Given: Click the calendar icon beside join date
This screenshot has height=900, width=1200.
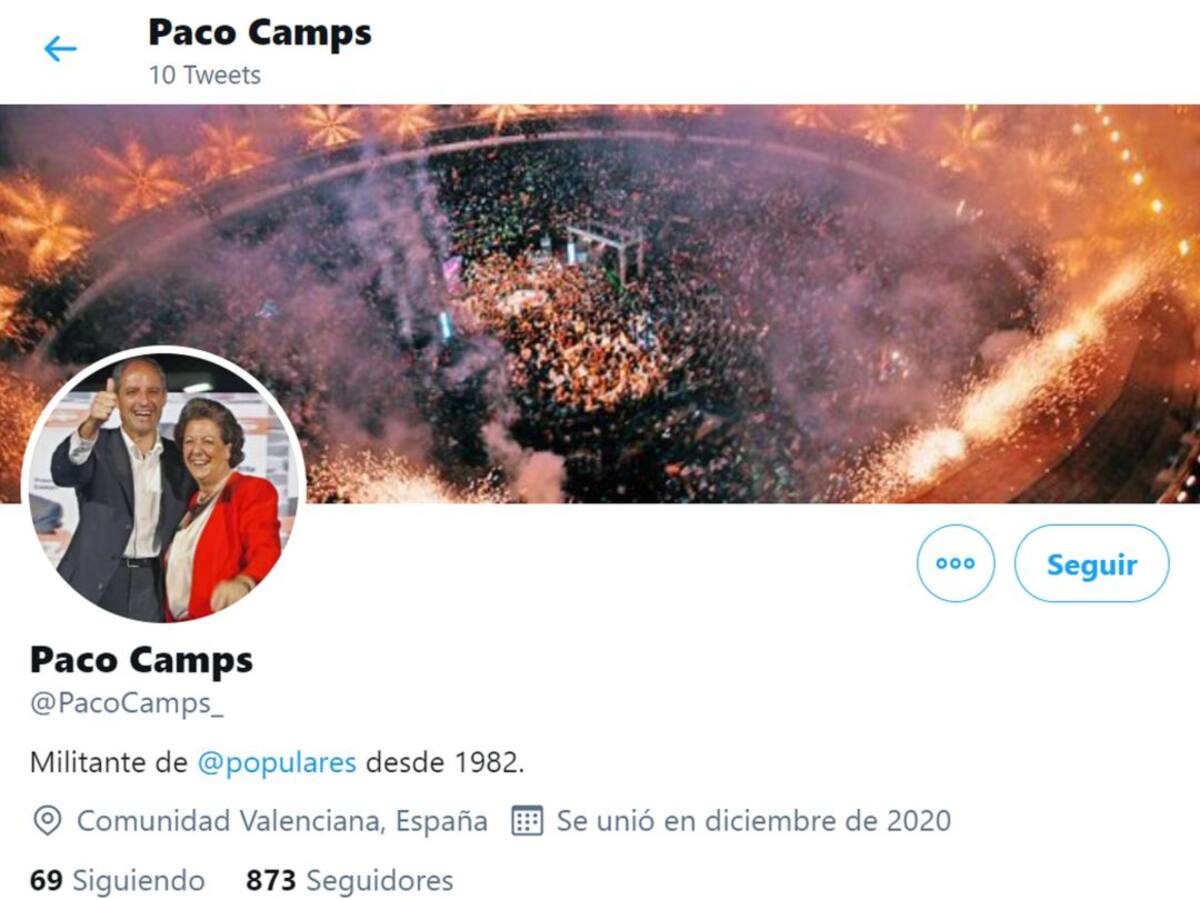Looking at the screenshot, I should (527, 821).
